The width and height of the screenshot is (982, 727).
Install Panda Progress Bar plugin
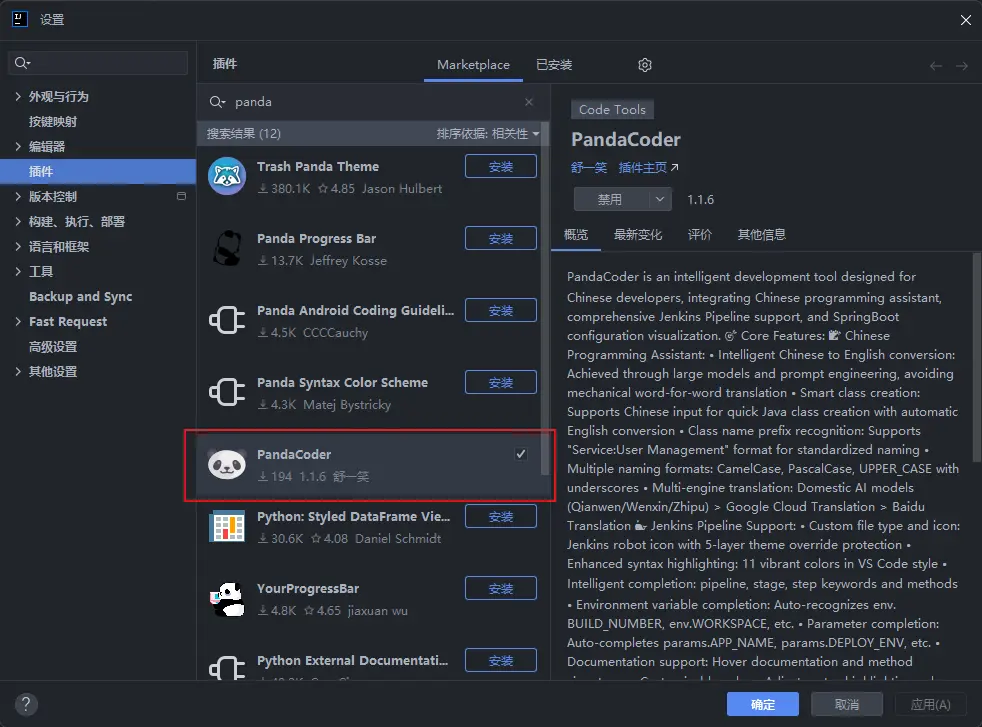coord(500,239)
